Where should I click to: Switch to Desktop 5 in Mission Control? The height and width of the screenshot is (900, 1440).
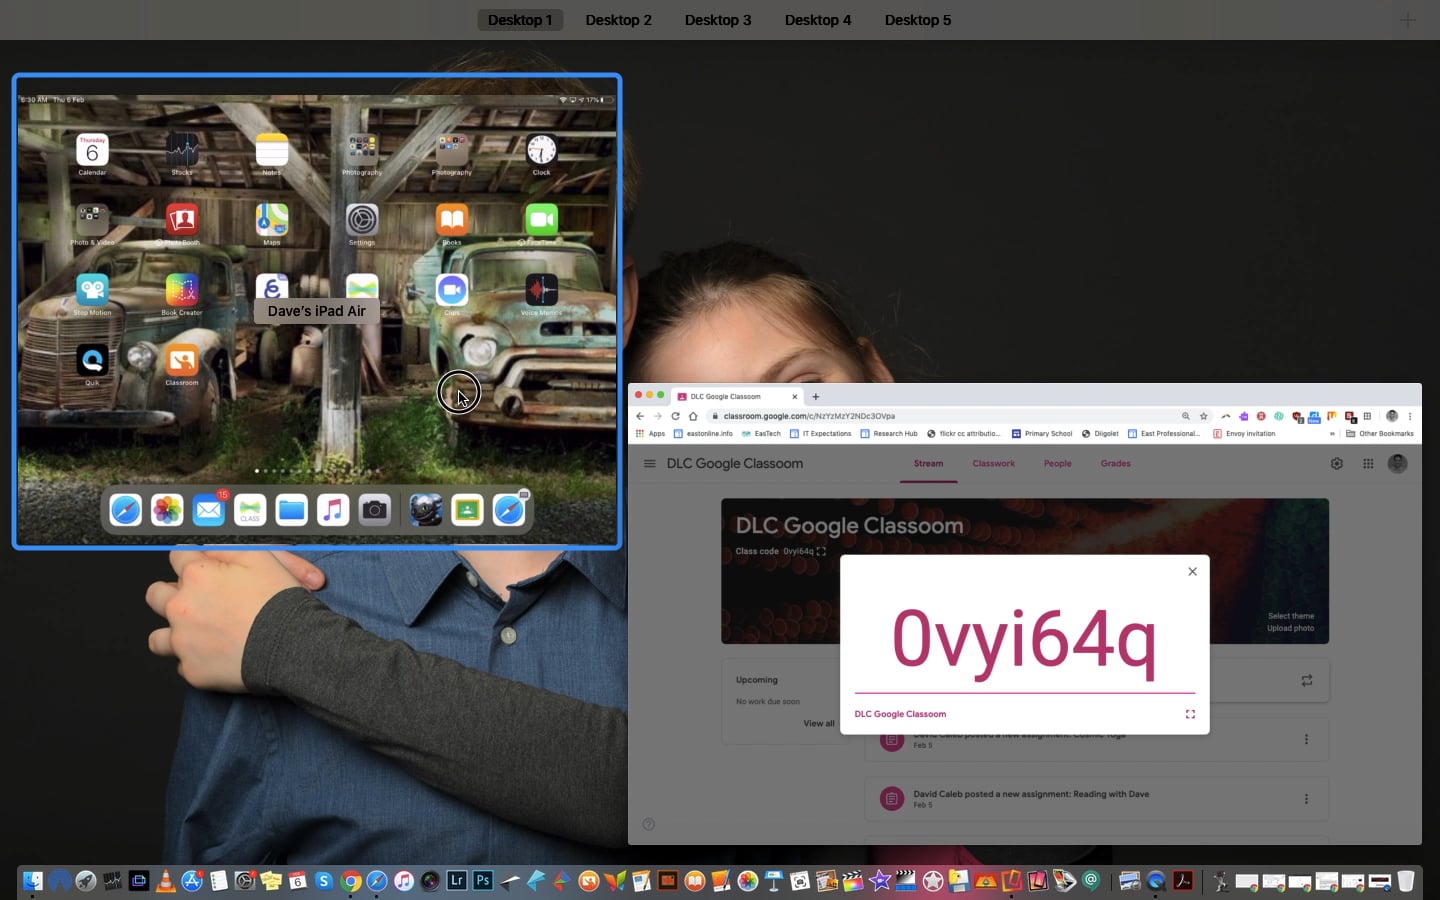(x=917, y=20)
